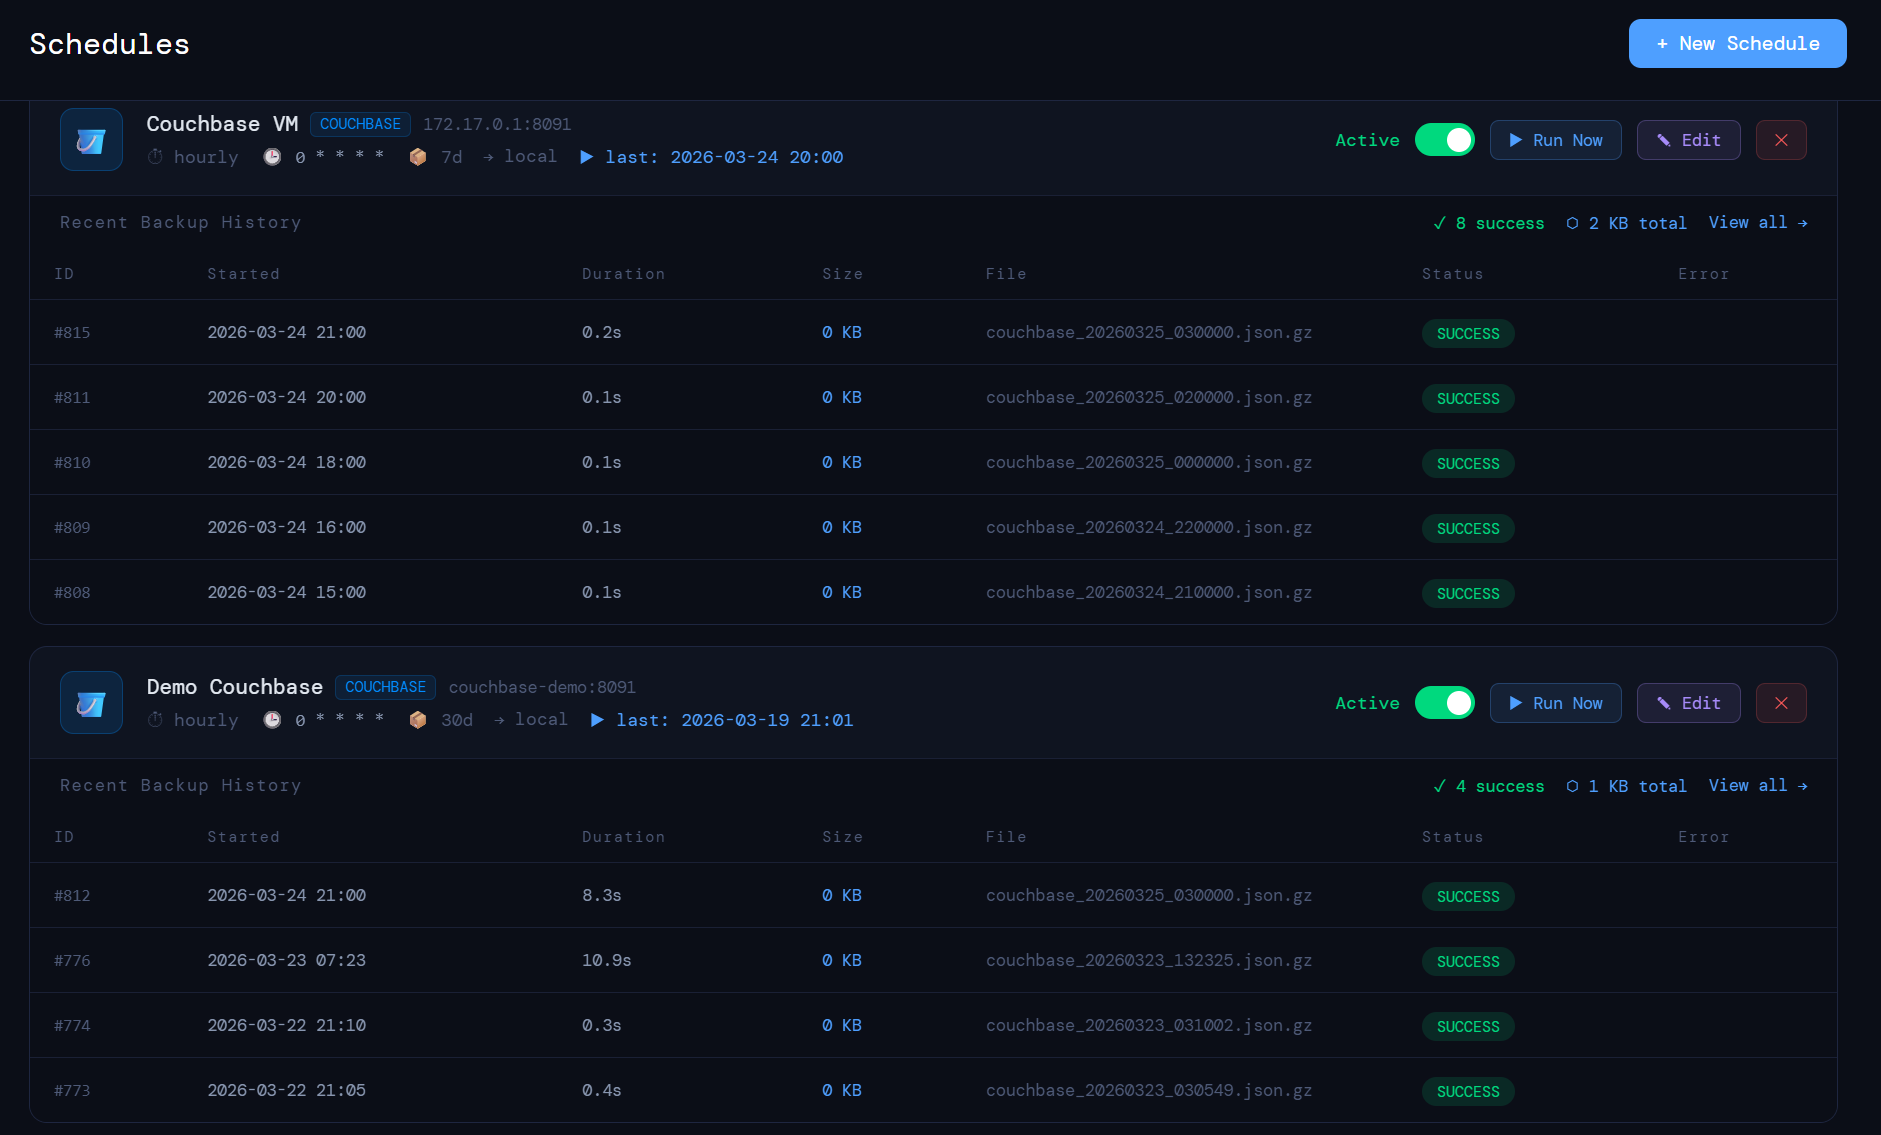1881x1135 pixels.
Task: Click the 8 success checkmark summary
Action: pos(1488,223)
